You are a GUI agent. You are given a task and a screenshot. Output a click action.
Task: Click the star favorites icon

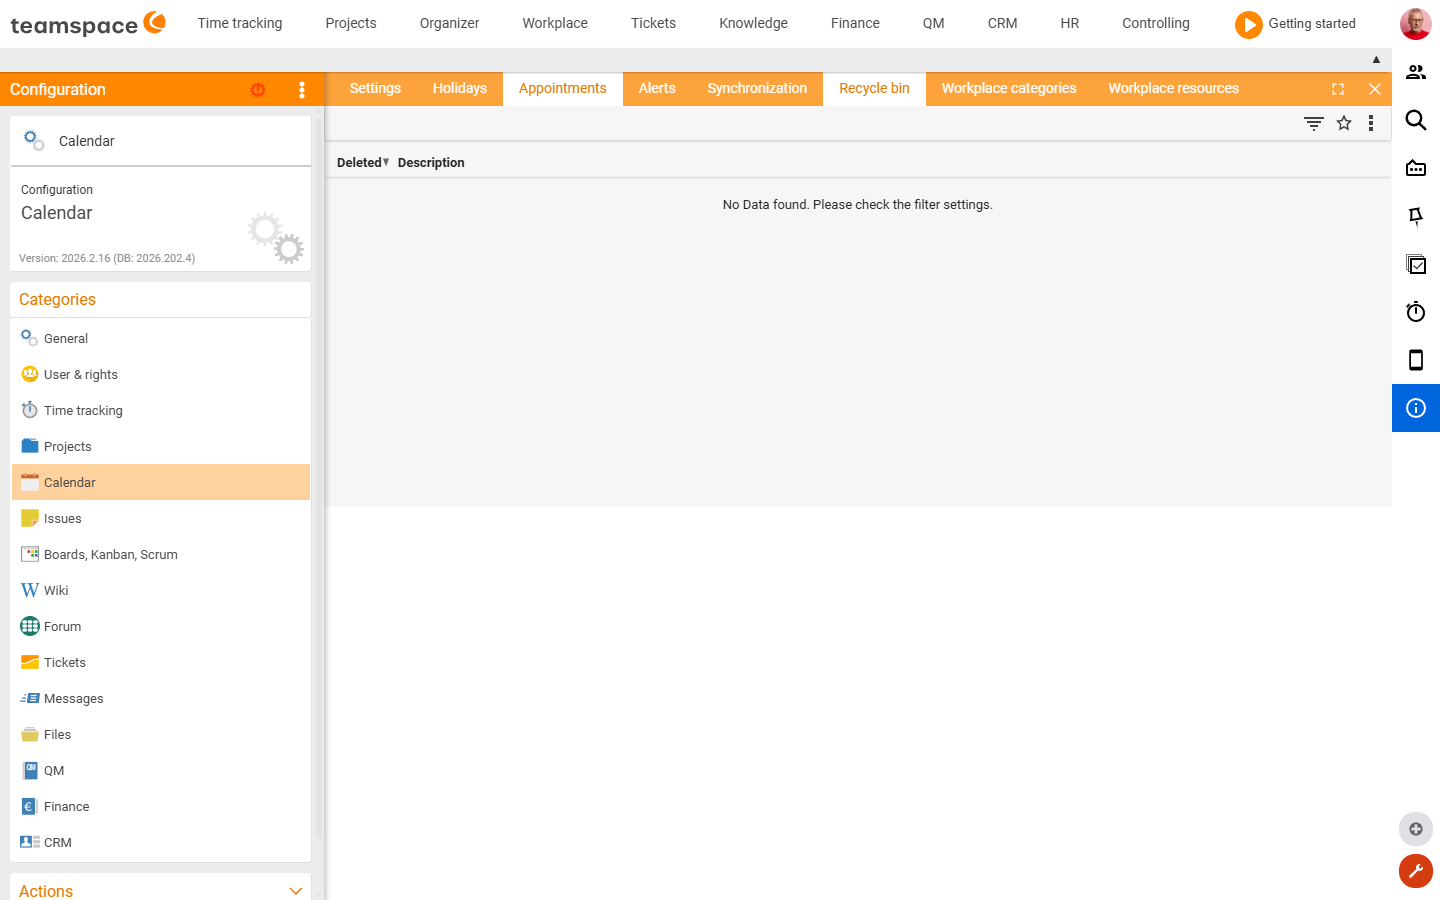(x=1344, y=123)
